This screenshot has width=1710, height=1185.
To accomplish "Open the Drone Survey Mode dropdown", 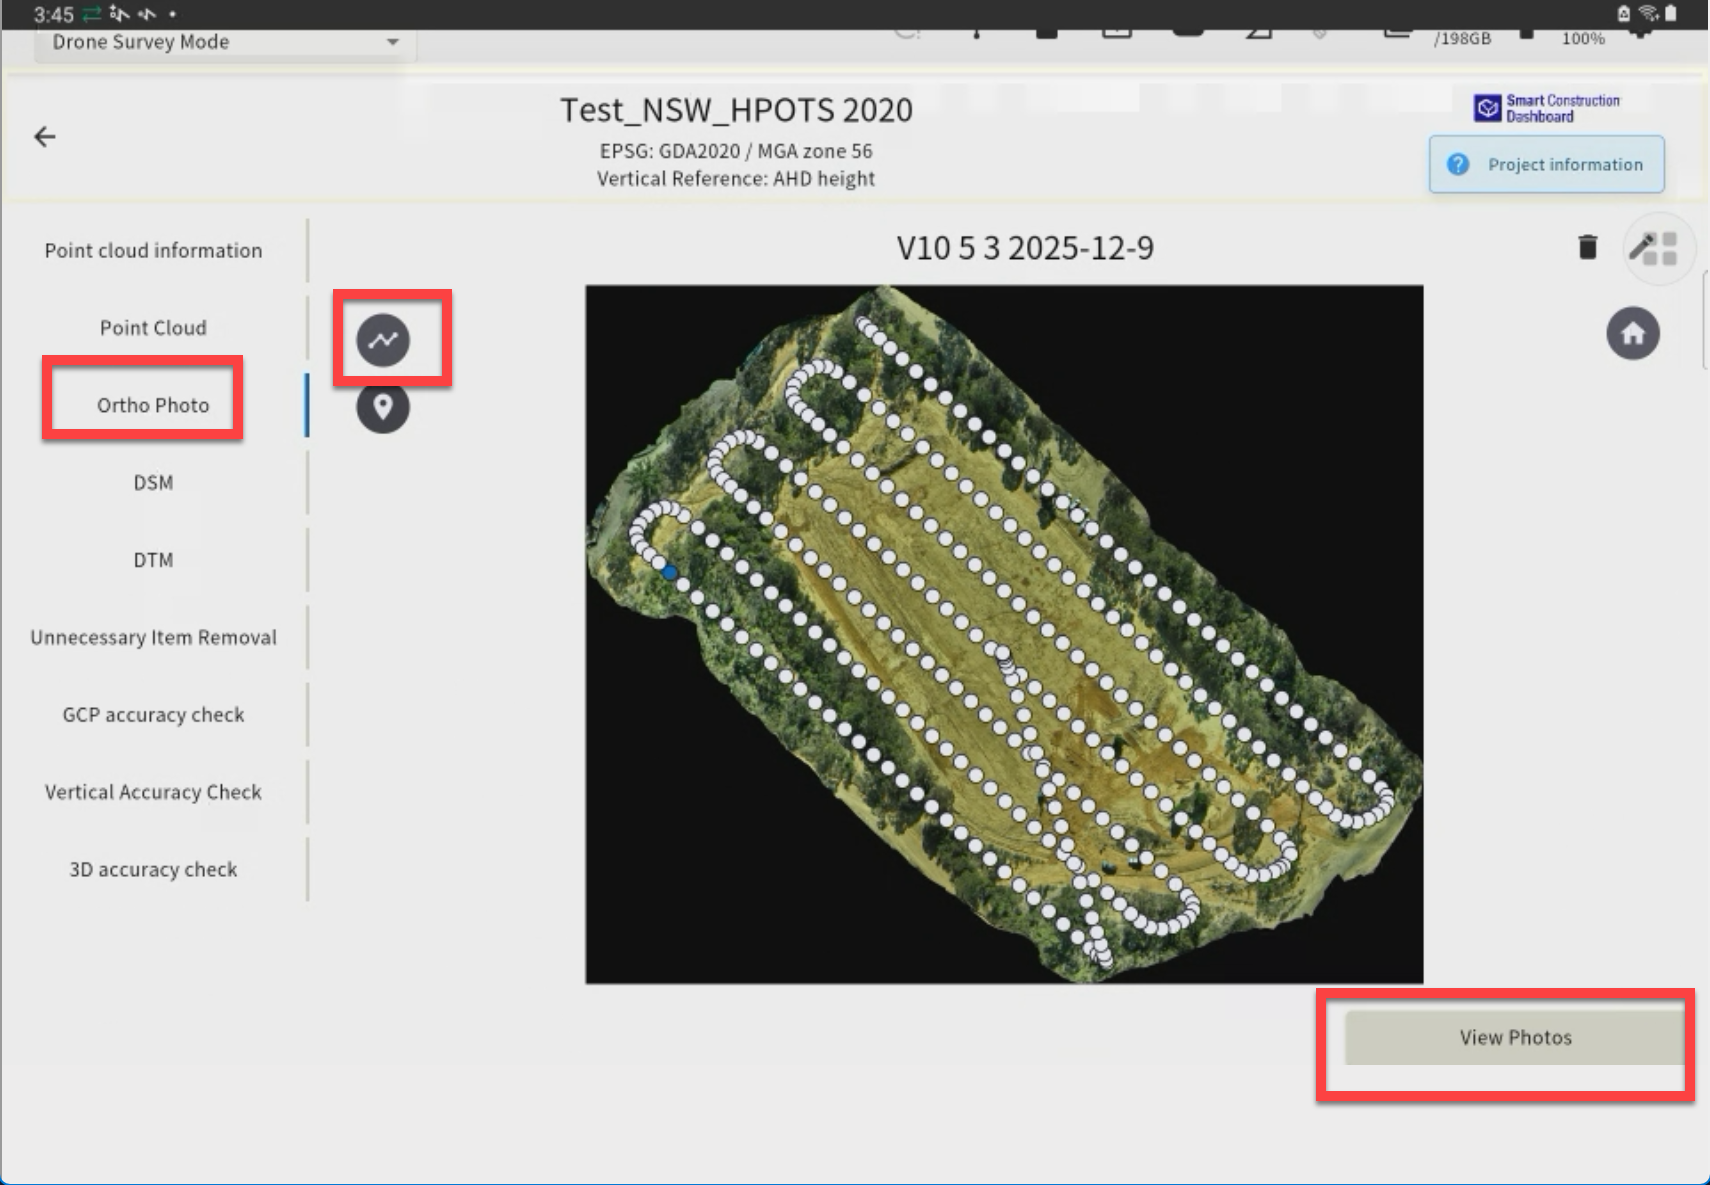I will (225, 42).
